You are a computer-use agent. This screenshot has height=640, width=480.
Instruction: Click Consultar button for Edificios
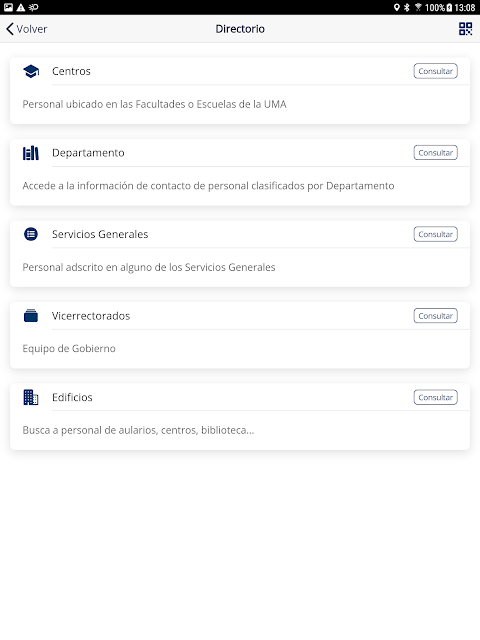pos(436,397)
